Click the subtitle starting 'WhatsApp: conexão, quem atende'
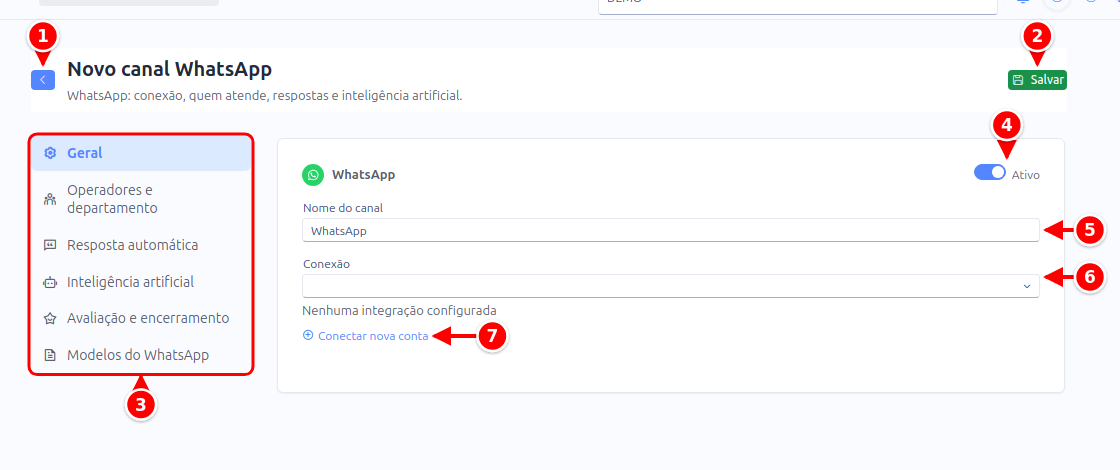Image resolution: width=1120 pixels, height=470 pixels. 265,95
